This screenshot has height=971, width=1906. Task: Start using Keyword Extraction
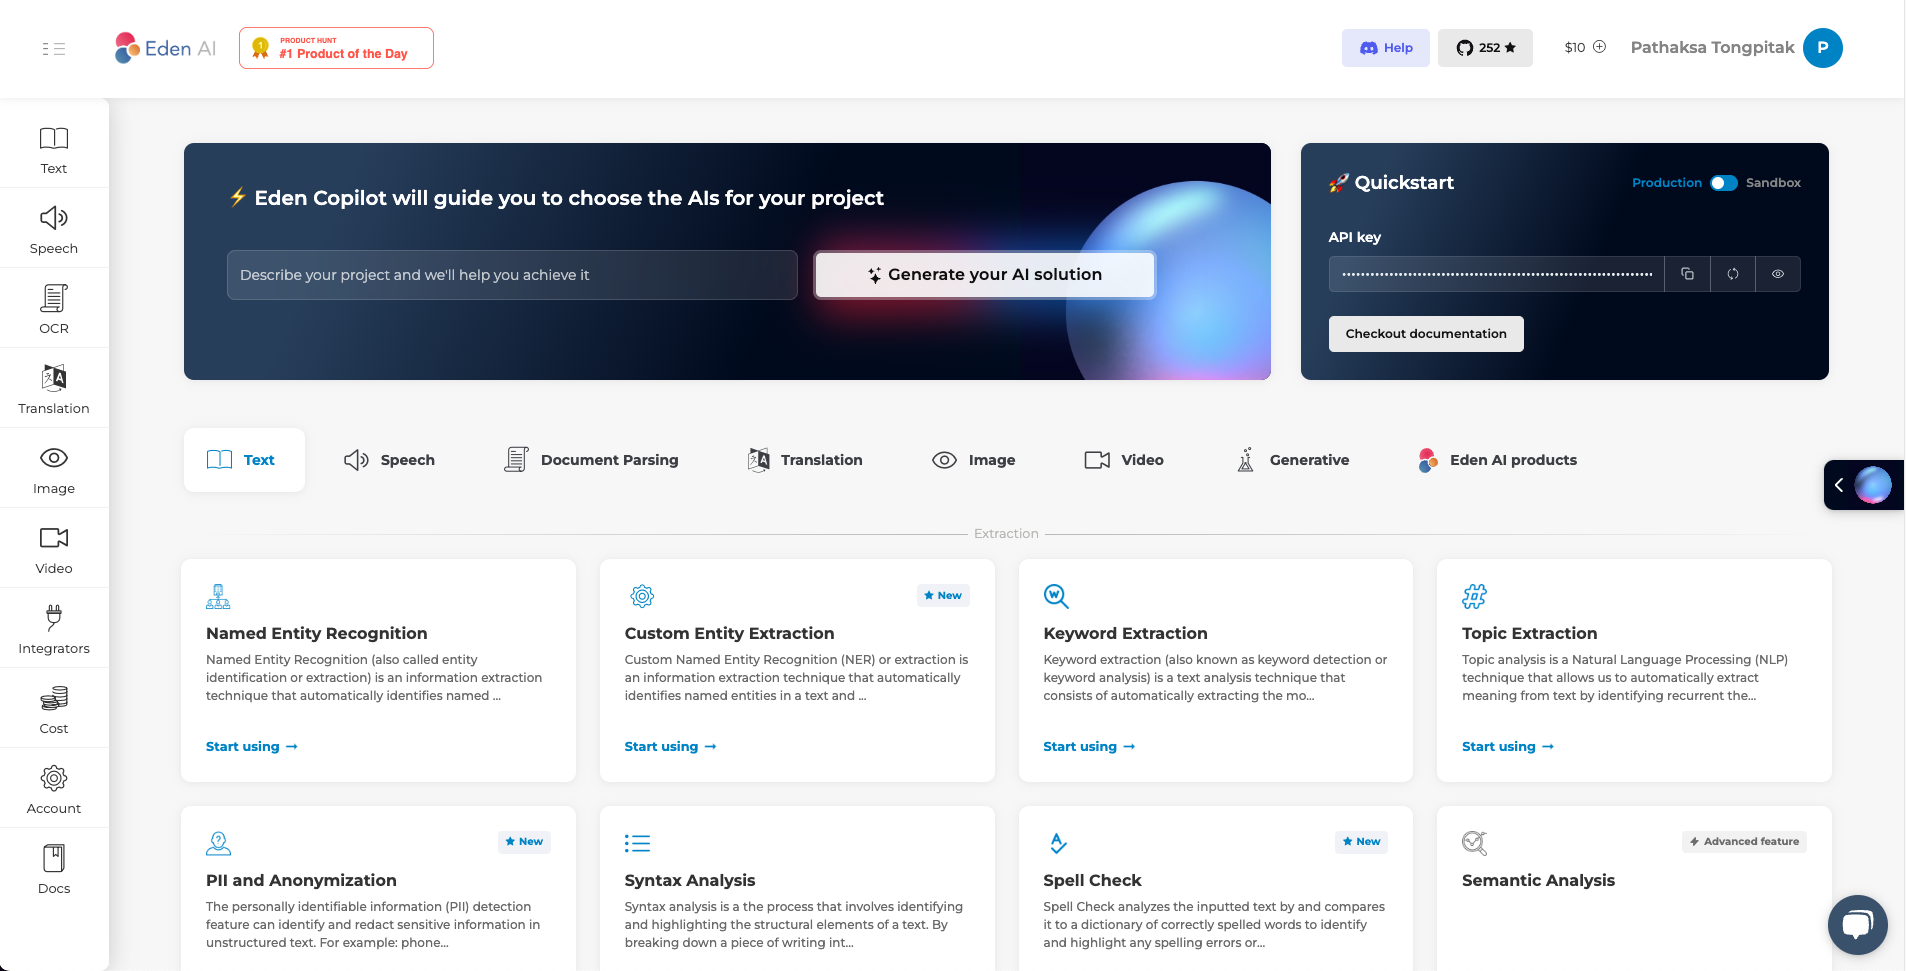pyautogui.click(x=1088, y=746)
